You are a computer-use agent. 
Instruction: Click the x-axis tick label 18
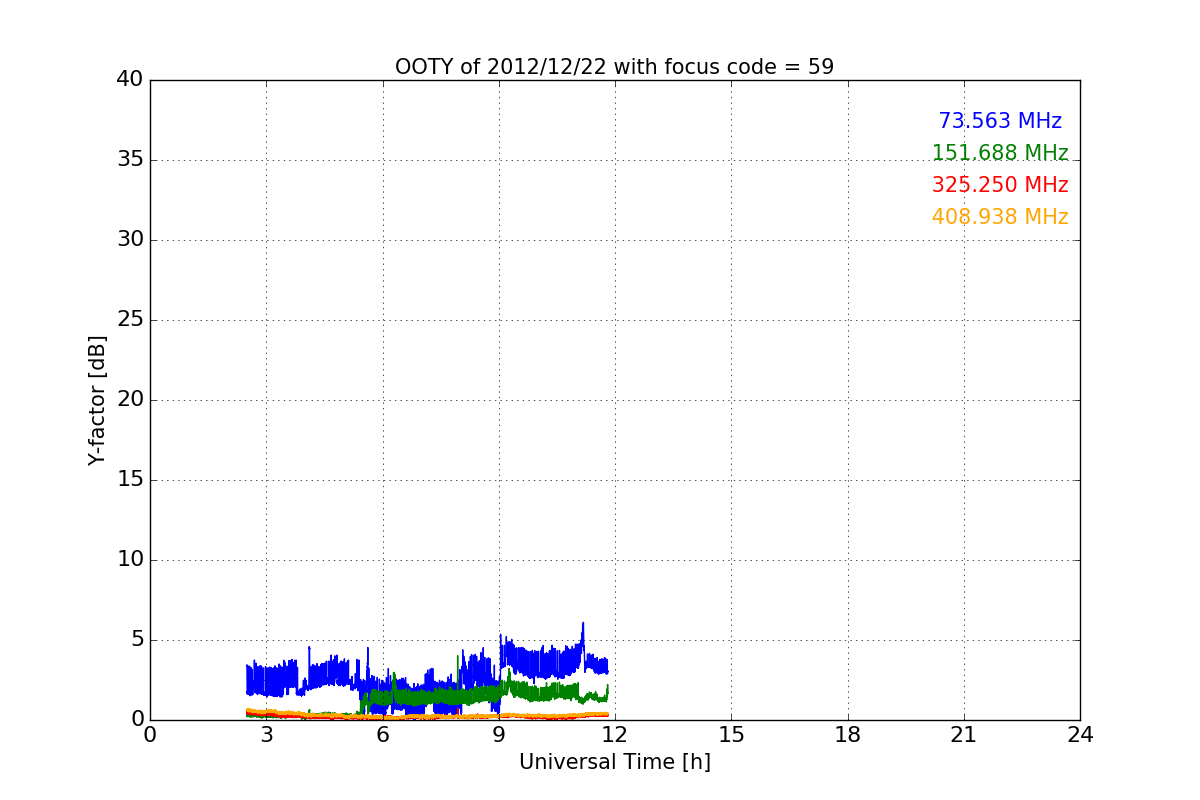(848, 735)
